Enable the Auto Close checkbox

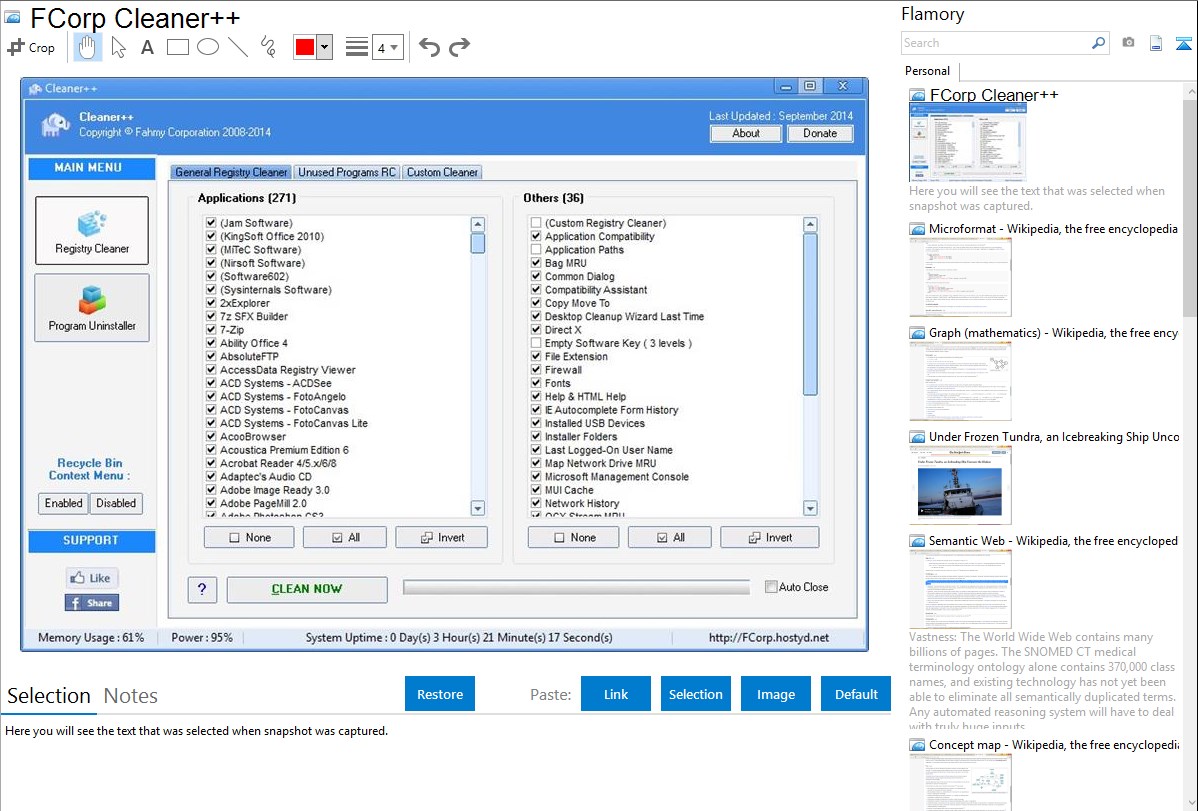pyautogui.click(x=771, y=587)
